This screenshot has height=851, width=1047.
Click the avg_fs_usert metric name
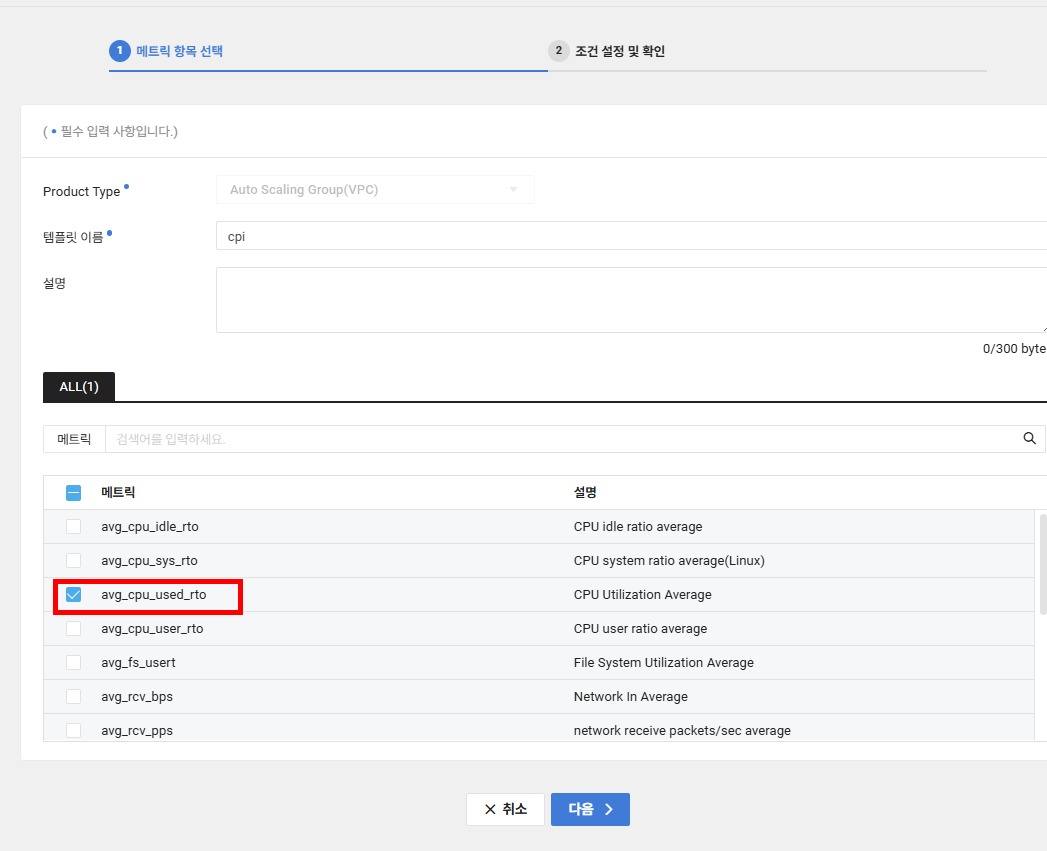point(138,663)
